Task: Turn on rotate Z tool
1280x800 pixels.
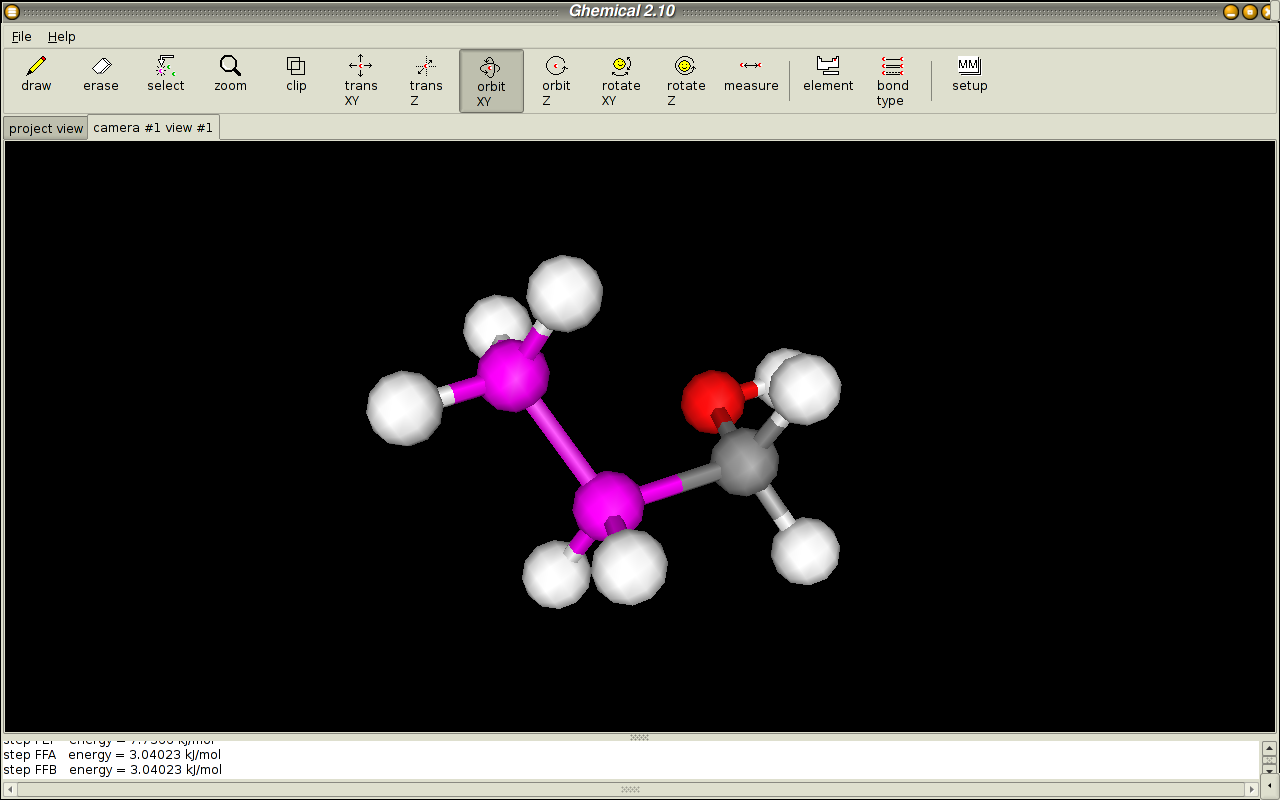Action: click(x=686, y=80)
